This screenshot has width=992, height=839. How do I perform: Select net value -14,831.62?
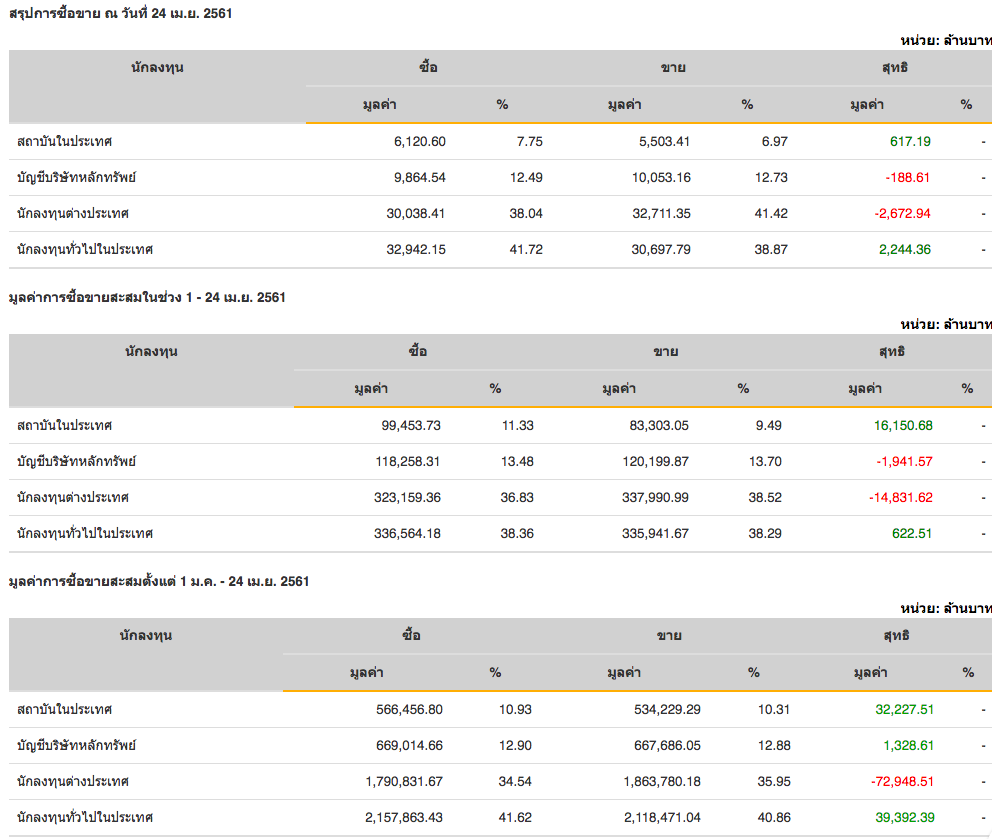coord(900,498)
